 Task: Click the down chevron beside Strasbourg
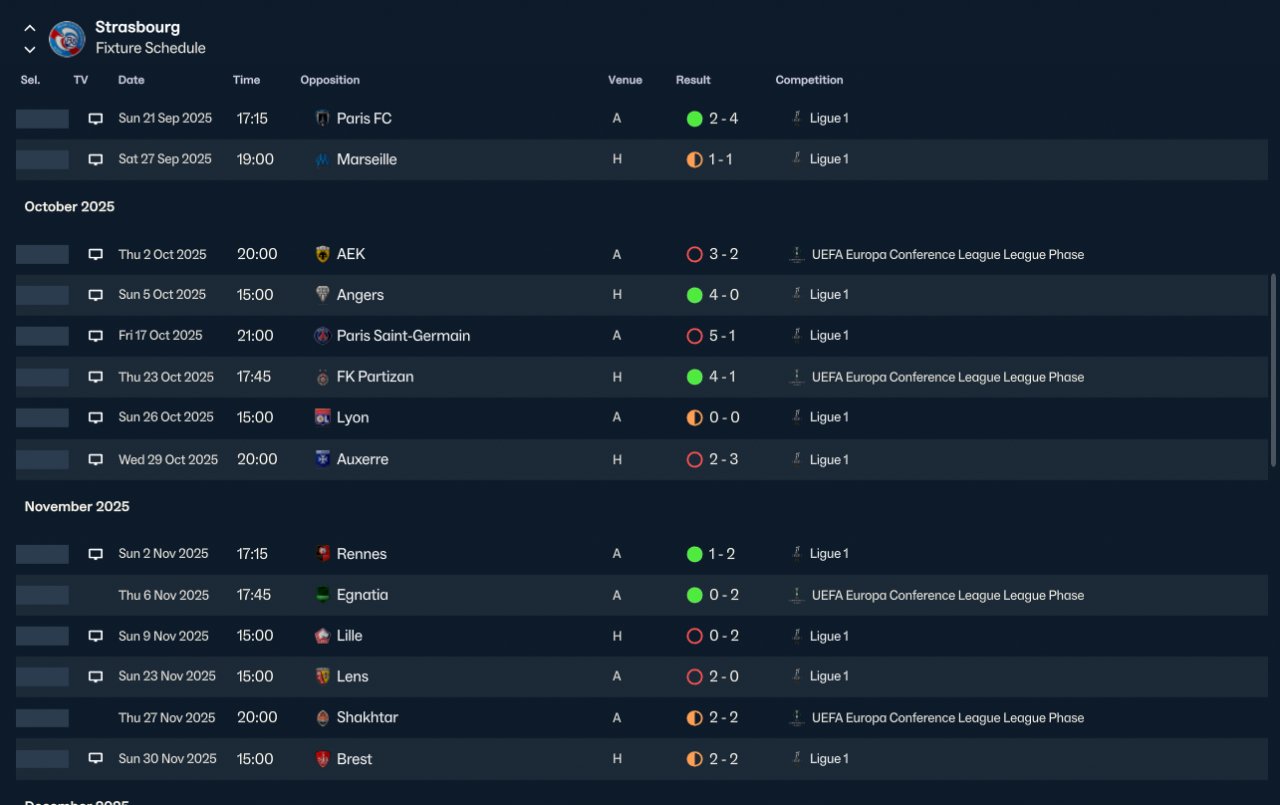pos(30,49)
